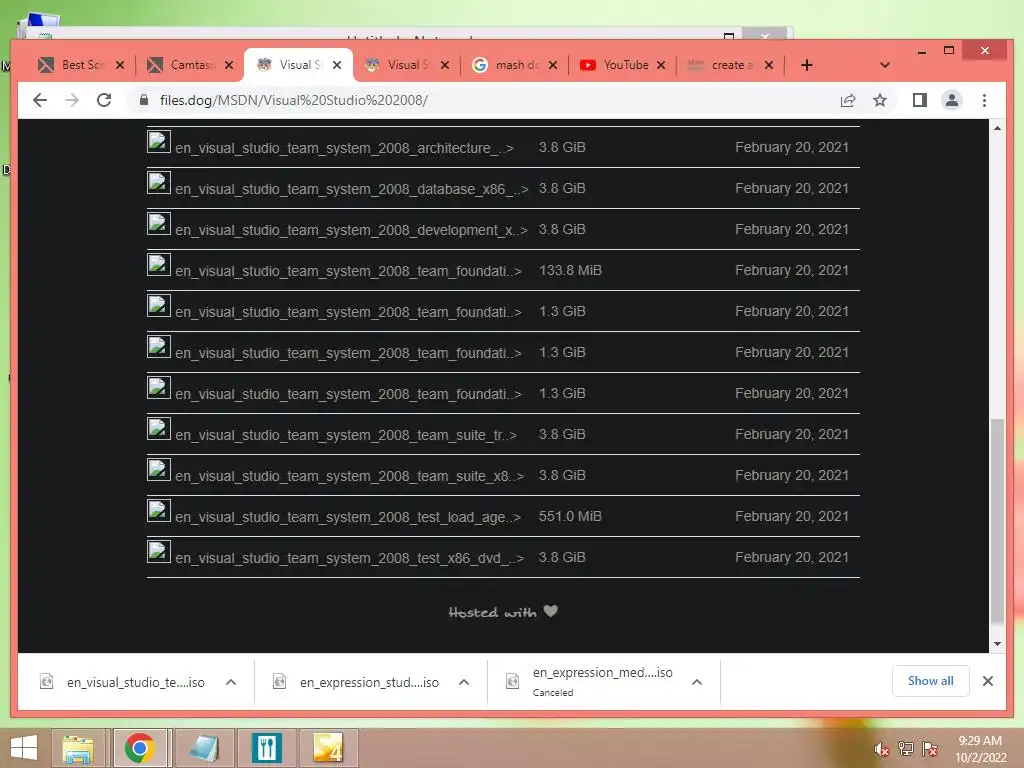This screenshot has width=1024, height=768.
Task: Open Action Center flag tray icon
Action: point(930,749)
